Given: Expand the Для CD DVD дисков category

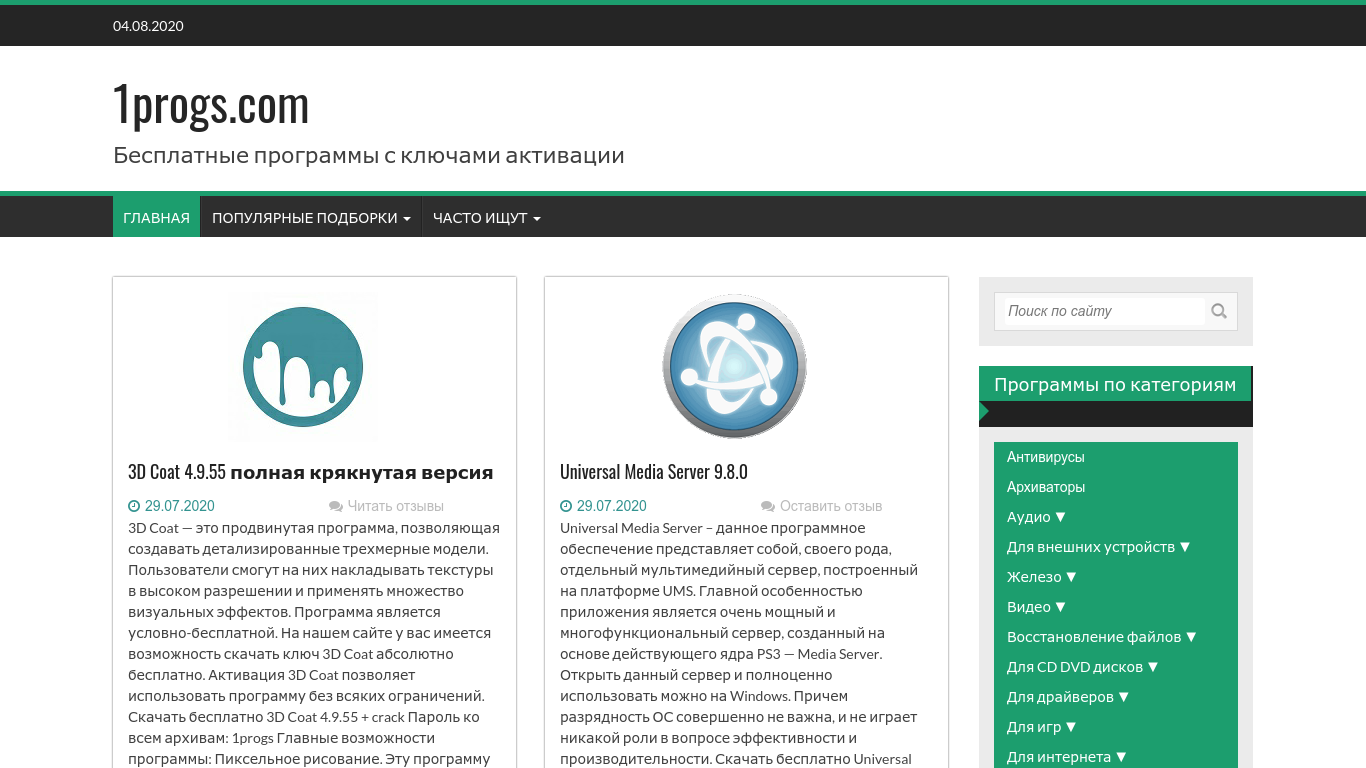Looking at the screenshot, I should coord(1083,667).
